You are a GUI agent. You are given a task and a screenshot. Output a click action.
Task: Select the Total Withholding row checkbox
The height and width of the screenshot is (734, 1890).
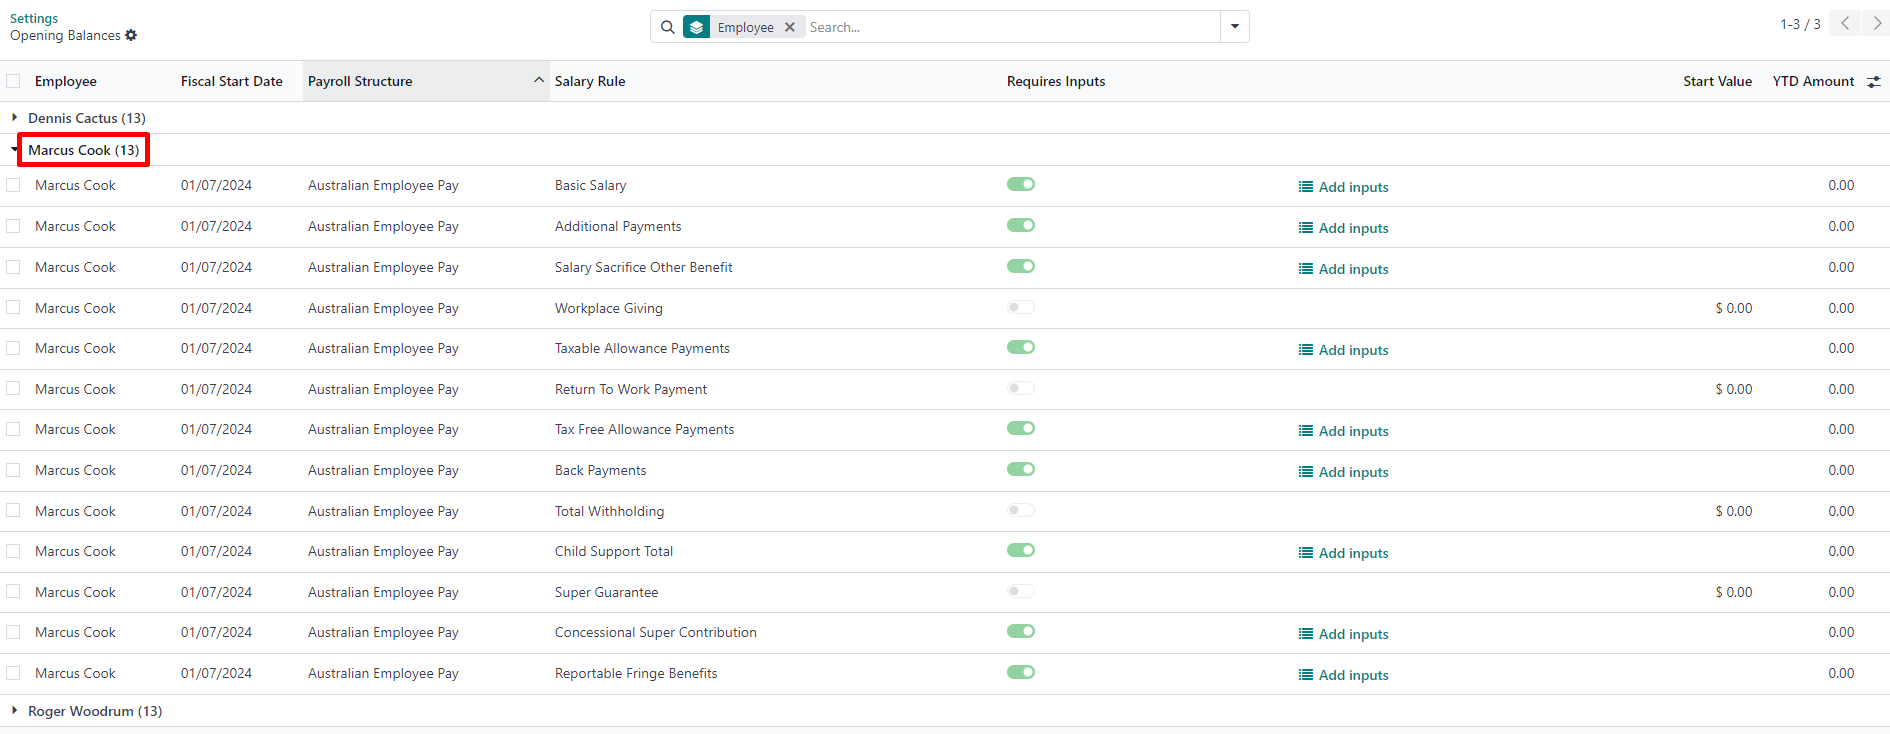point(13,511)
